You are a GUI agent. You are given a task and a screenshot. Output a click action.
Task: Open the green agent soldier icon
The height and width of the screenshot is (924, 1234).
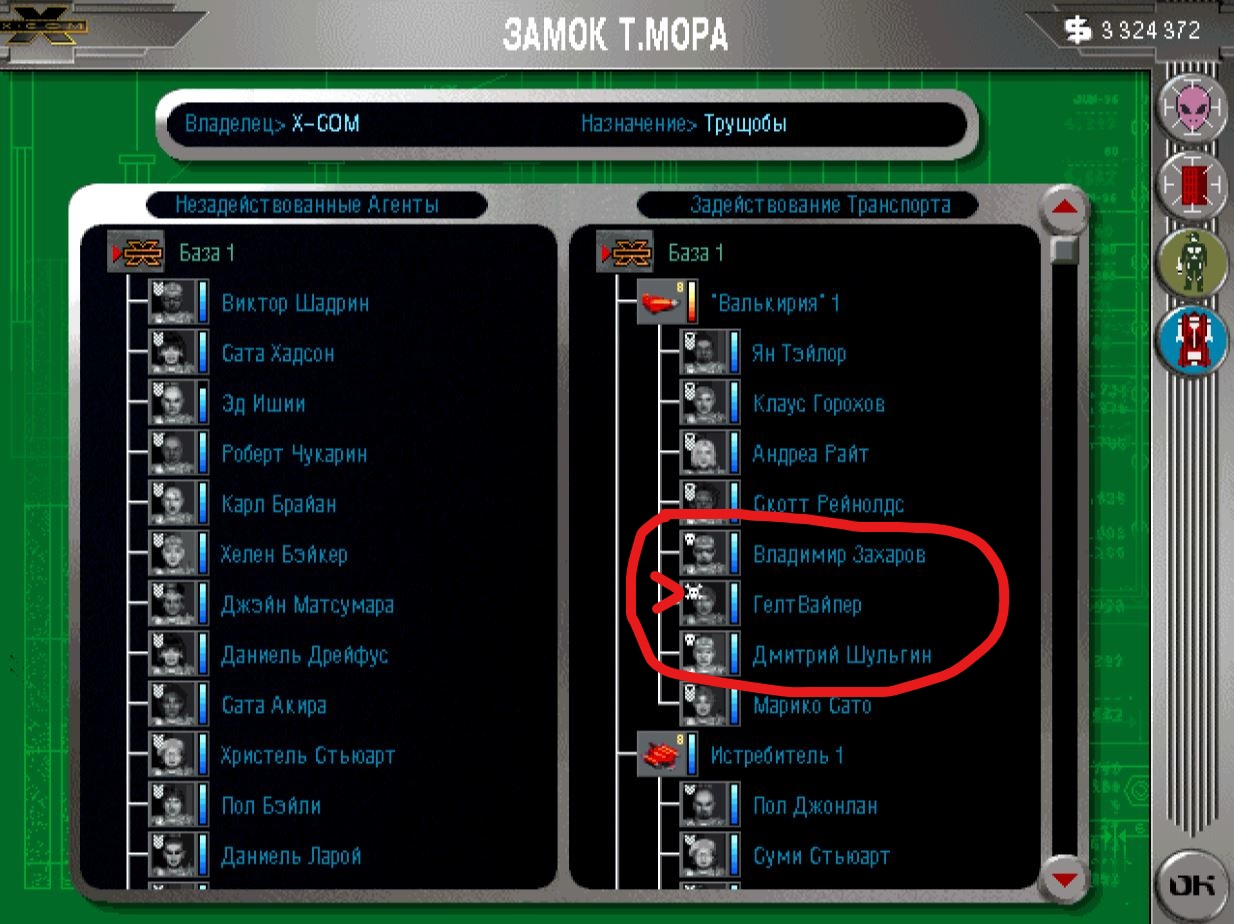[1191, 261]
